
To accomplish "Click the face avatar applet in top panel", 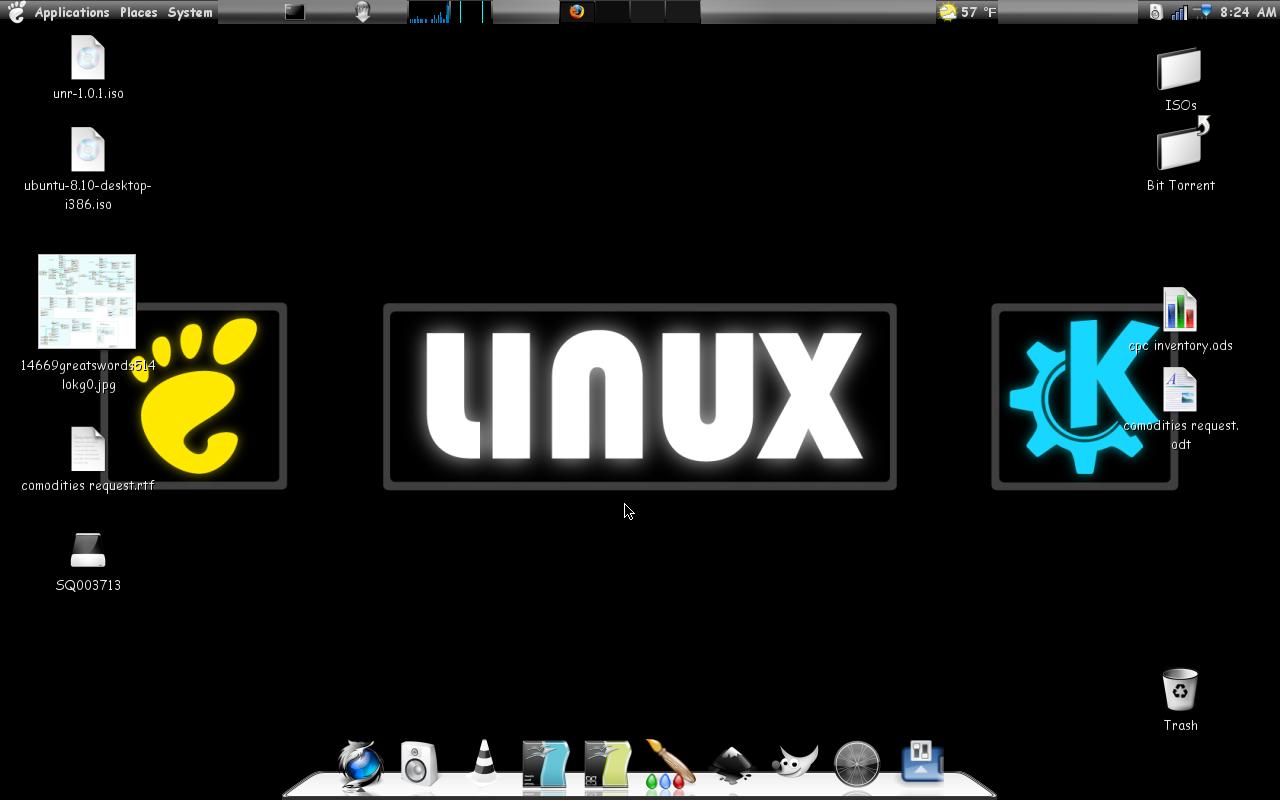I will pyautogui.click(x=363, y=12).
